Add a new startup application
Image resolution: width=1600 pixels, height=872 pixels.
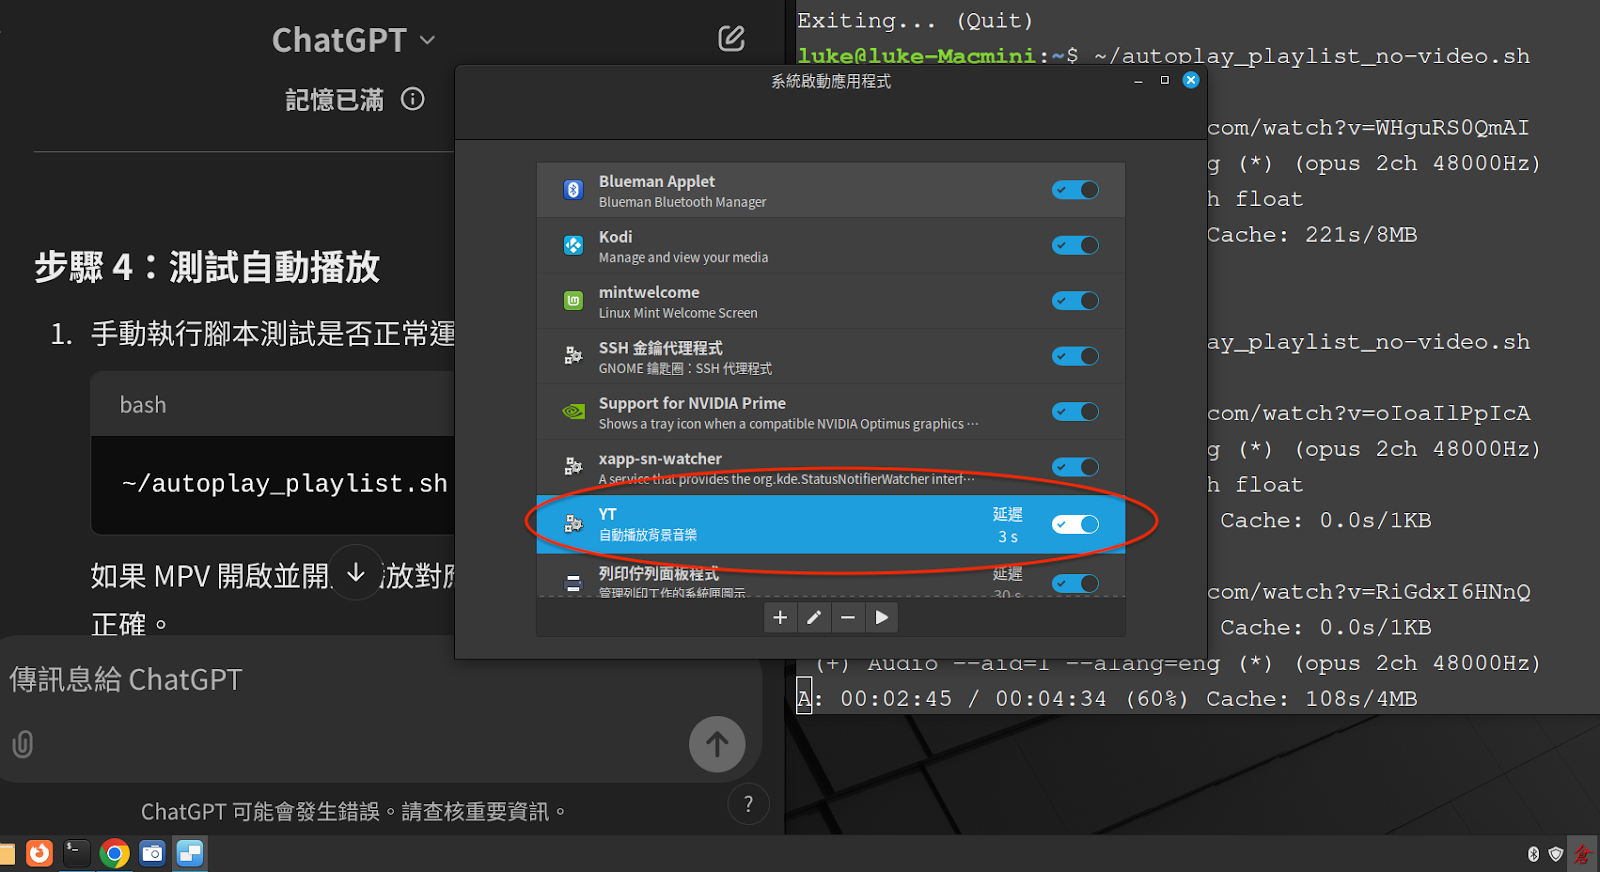(x=780, y=618)
